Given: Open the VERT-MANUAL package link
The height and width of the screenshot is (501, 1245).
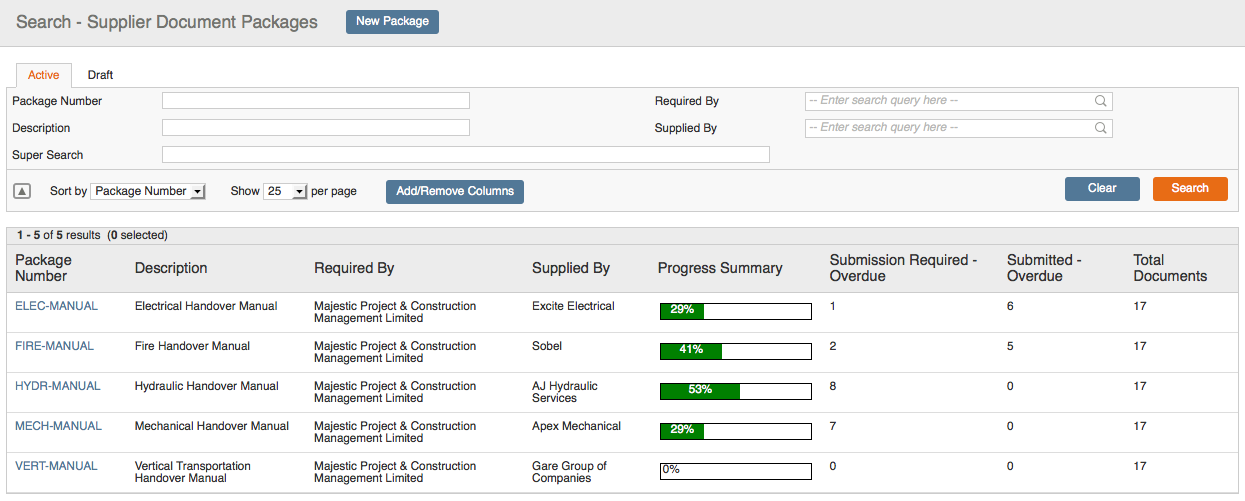Looking at the screenshot, I should [56, 466].
